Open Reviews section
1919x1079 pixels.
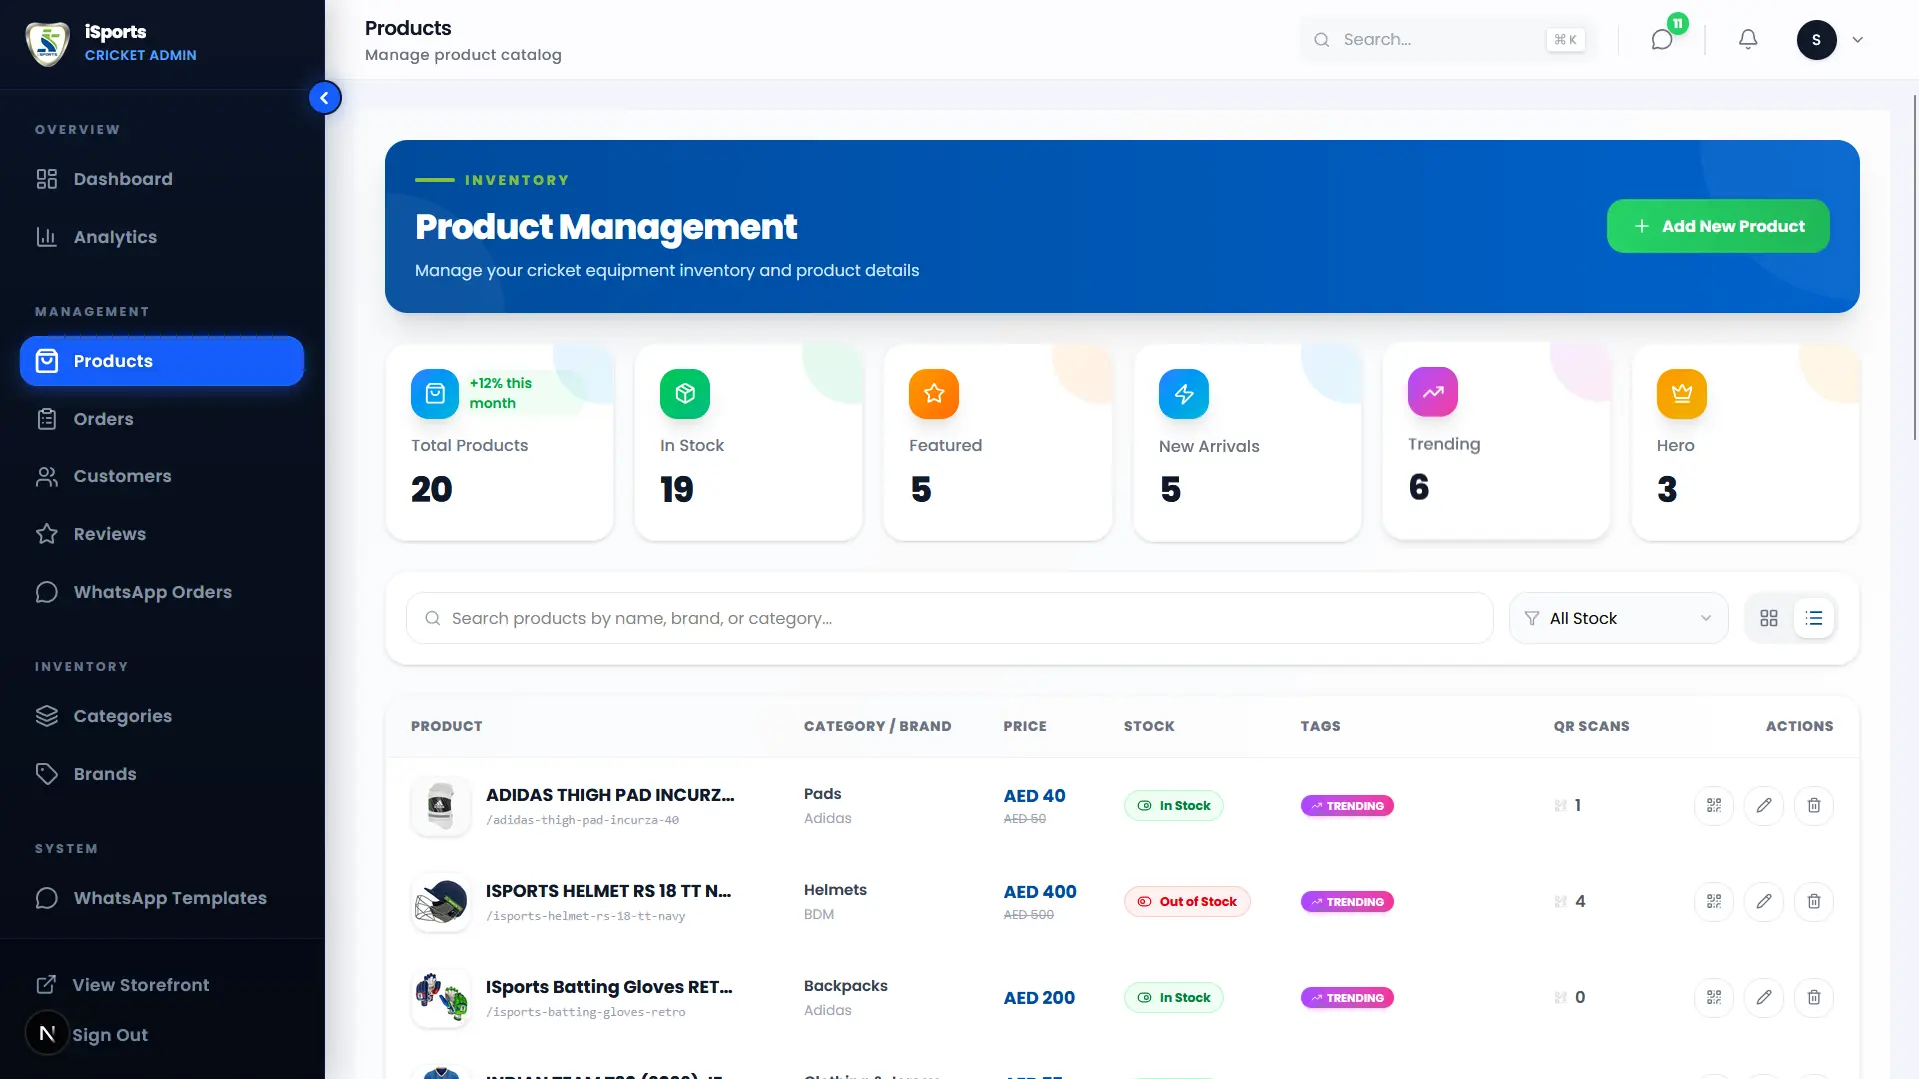pyautogui.click(x=162, y=534)
